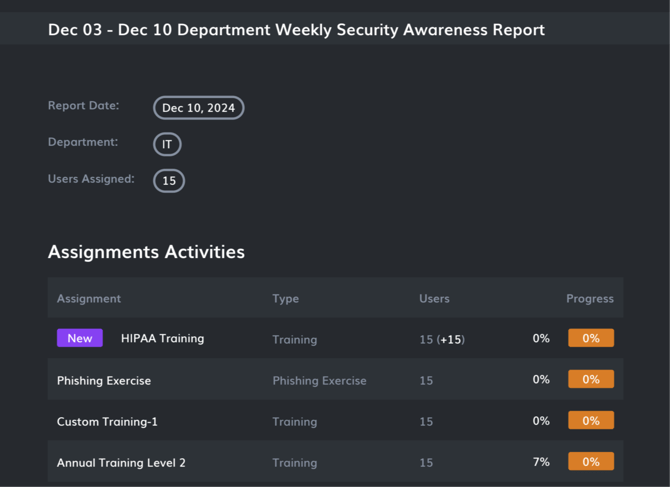The image size is (670, 487).
Task: Click Custom Training-1 orange progress badge
Action: tap(591, 420)
